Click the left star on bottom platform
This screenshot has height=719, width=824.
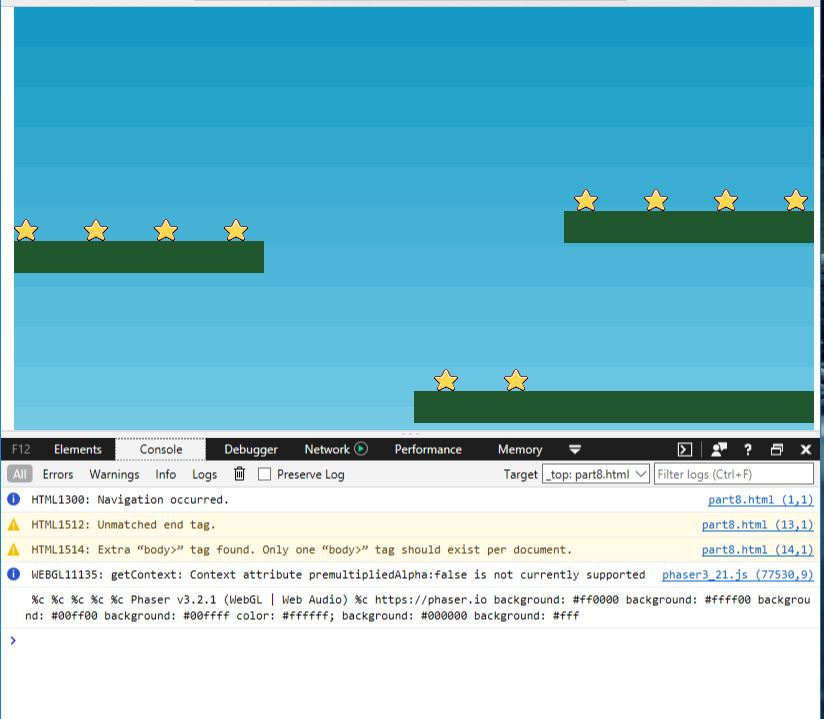446,380
